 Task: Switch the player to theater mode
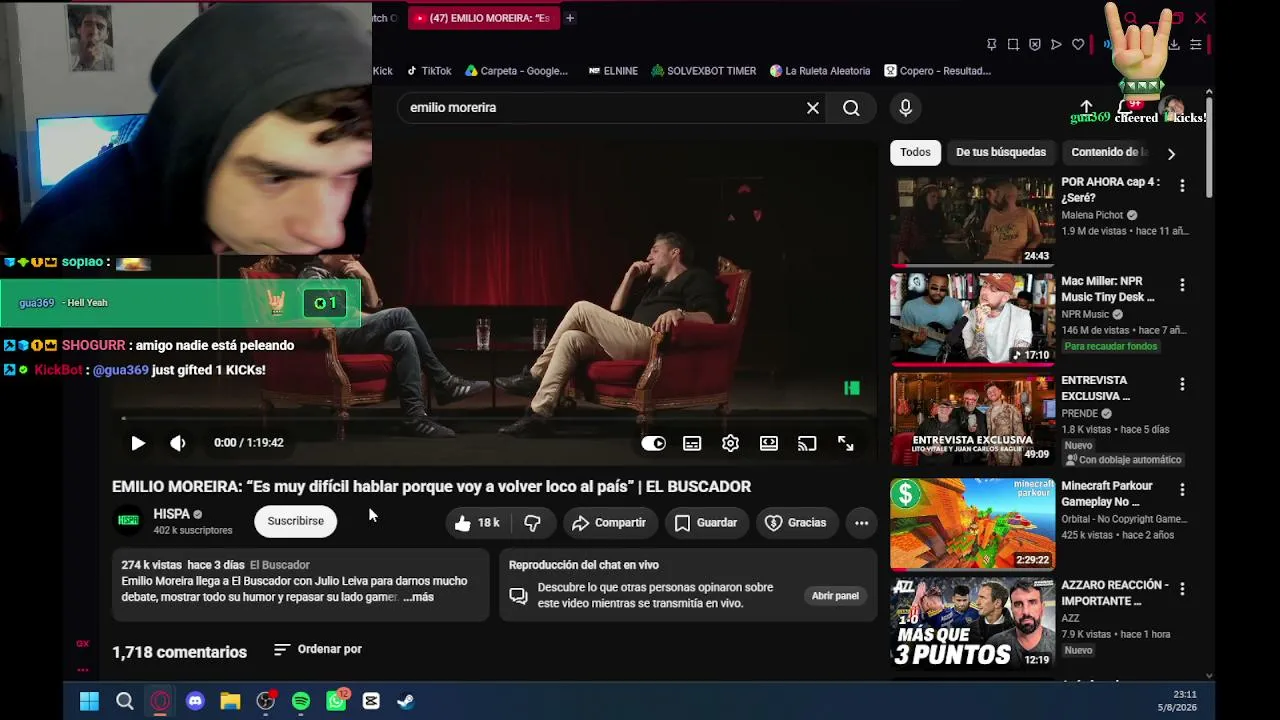point(769,443)
